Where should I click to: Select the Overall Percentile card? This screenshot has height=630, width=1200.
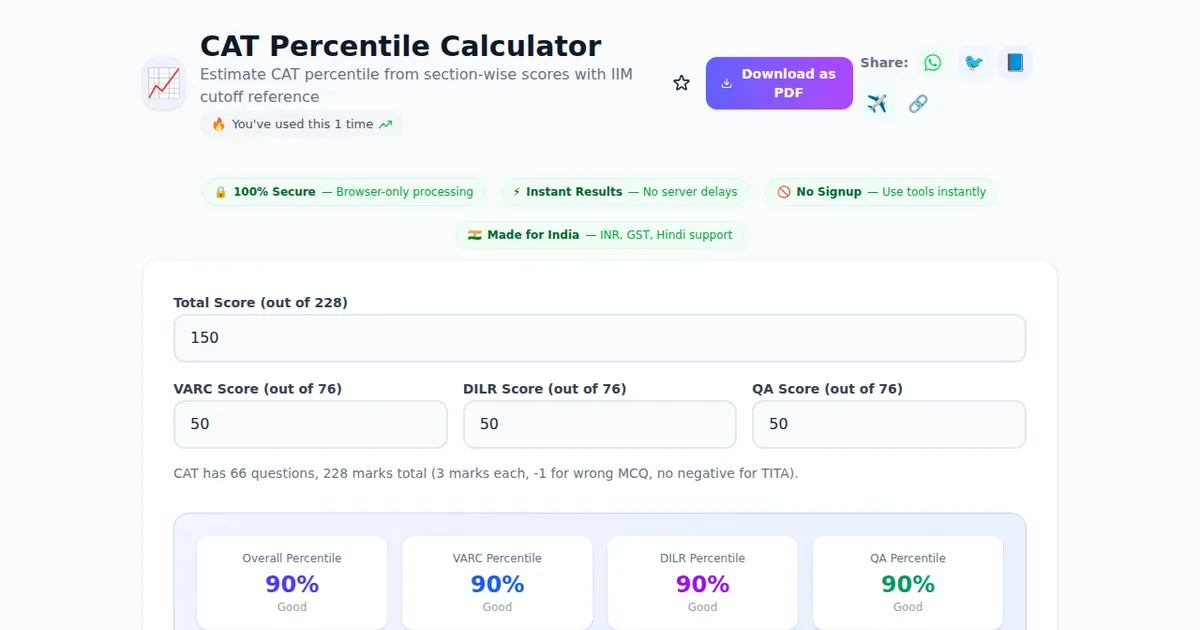(291, 583)
